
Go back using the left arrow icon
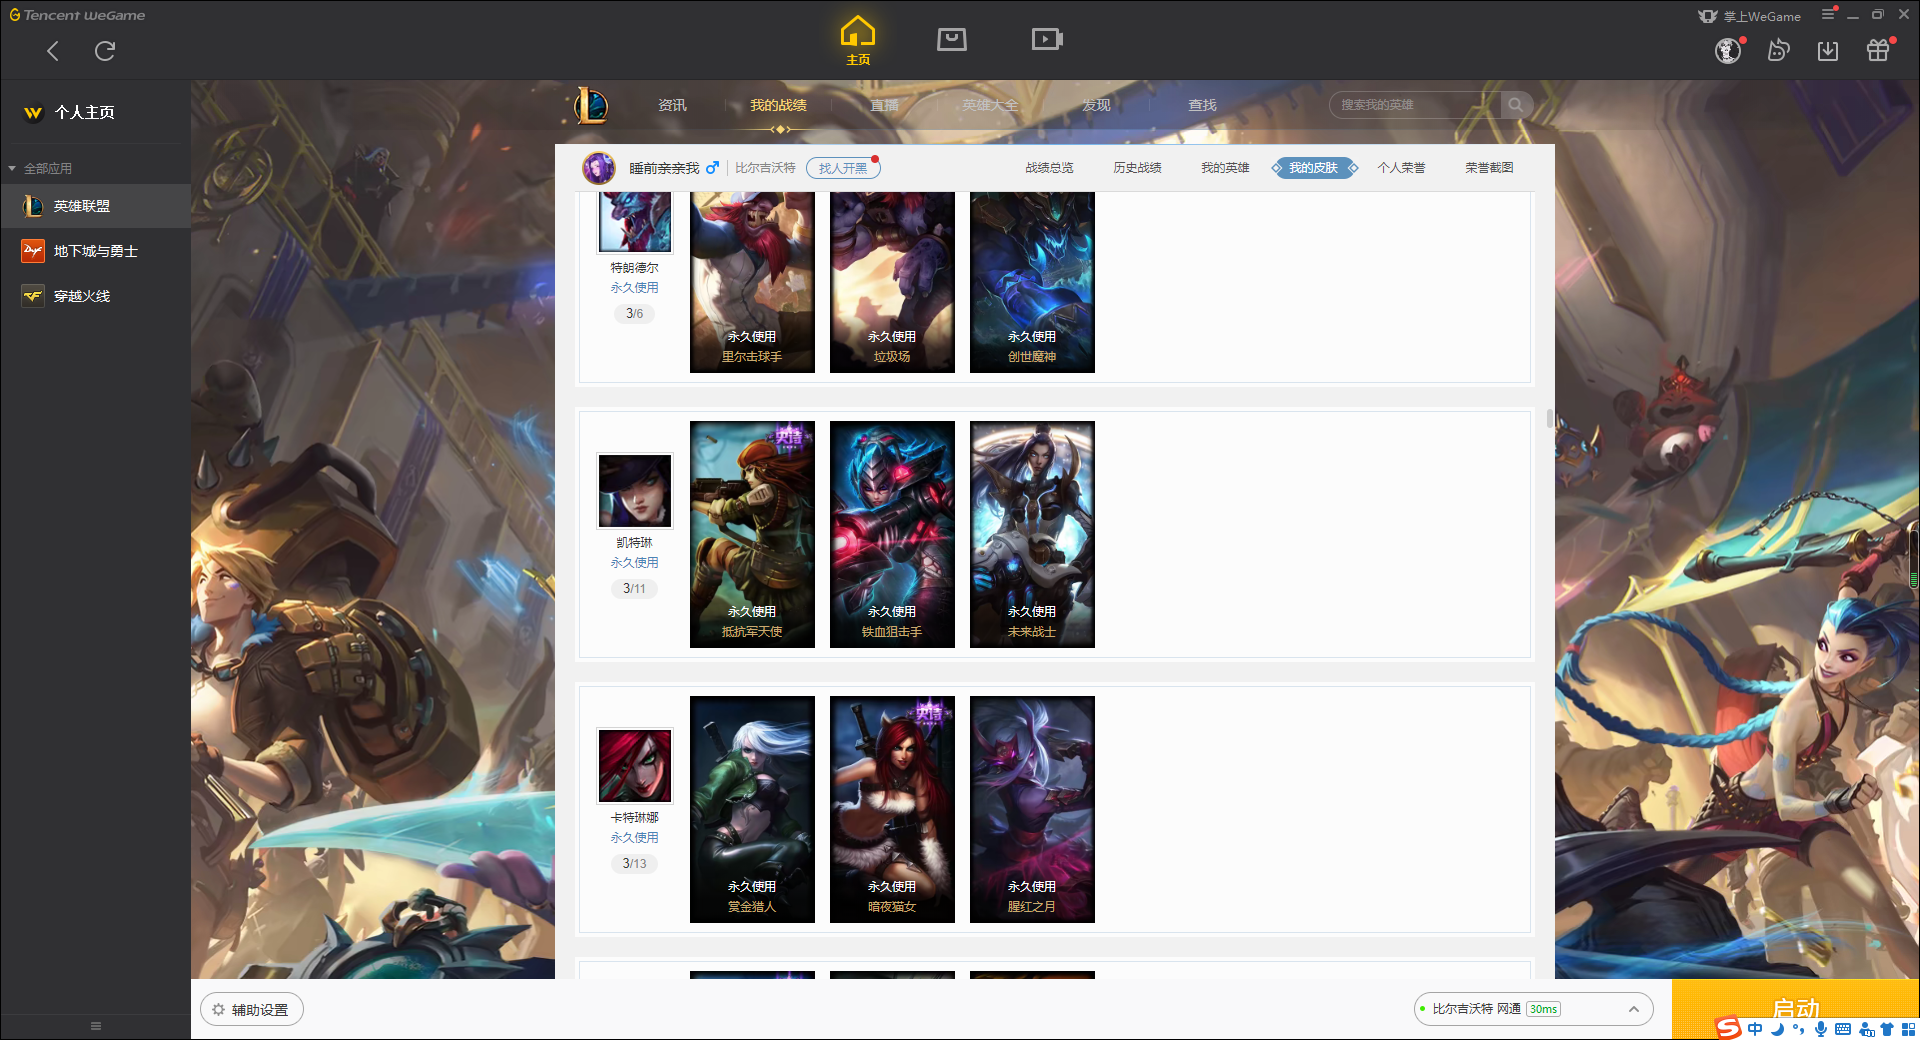(53, 51)
